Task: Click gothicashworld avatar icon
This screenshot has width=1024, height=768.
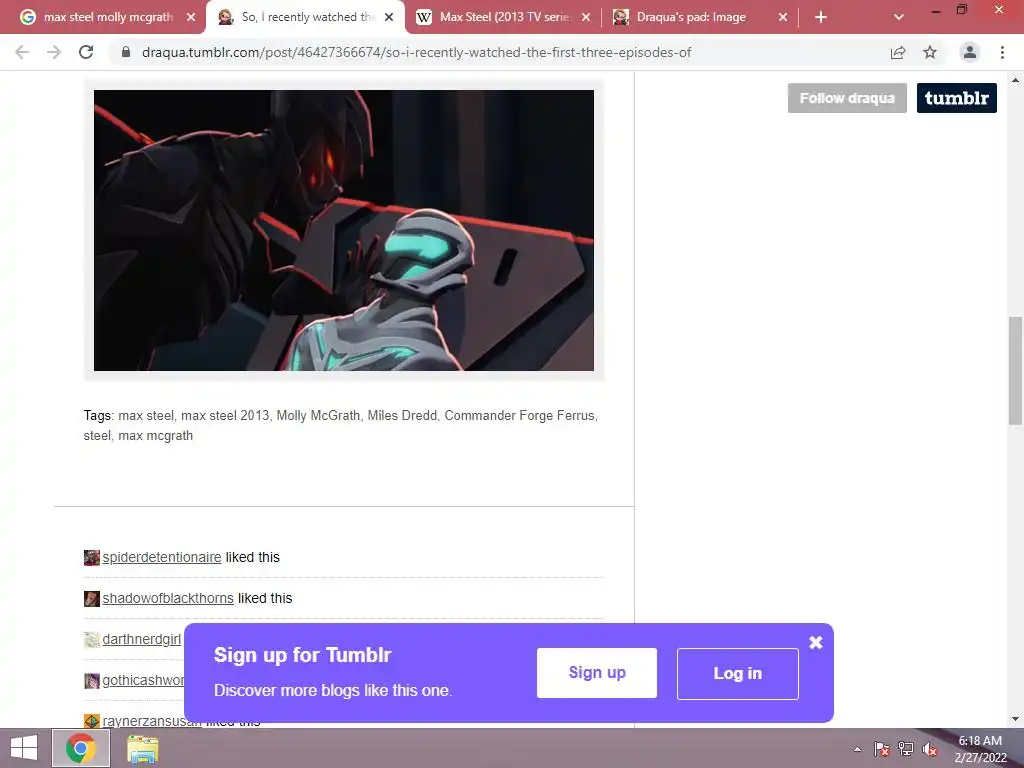Action: coord(92,681)
